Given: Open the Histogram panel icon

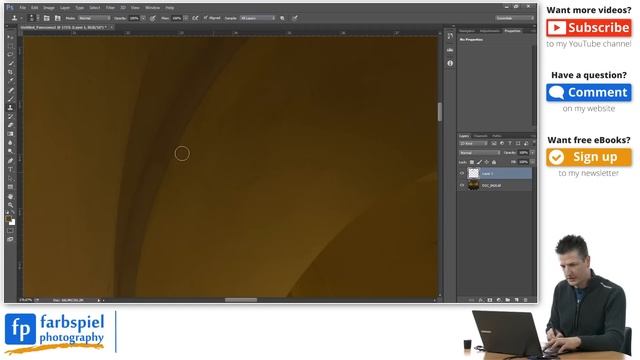Looking at the screenshot, I should 450,50.
